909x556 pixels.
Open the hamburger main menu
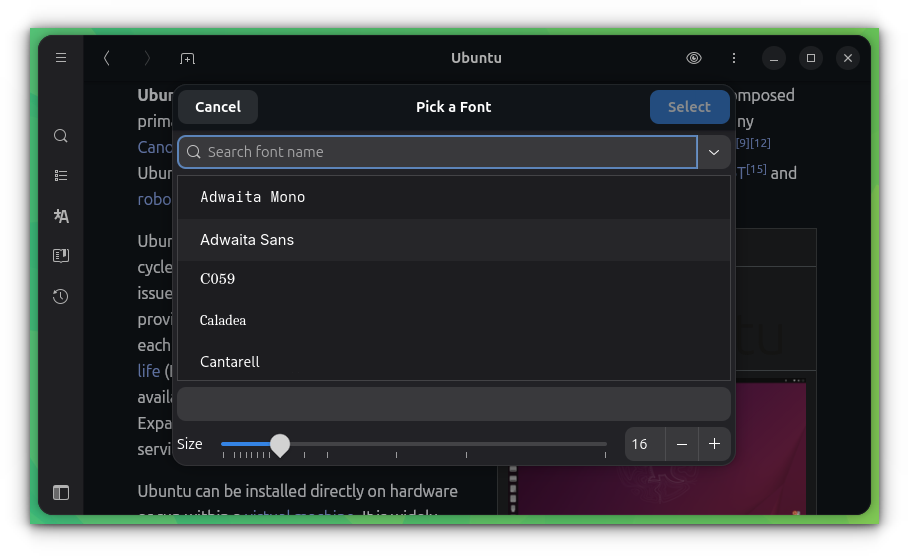(61, 58)
